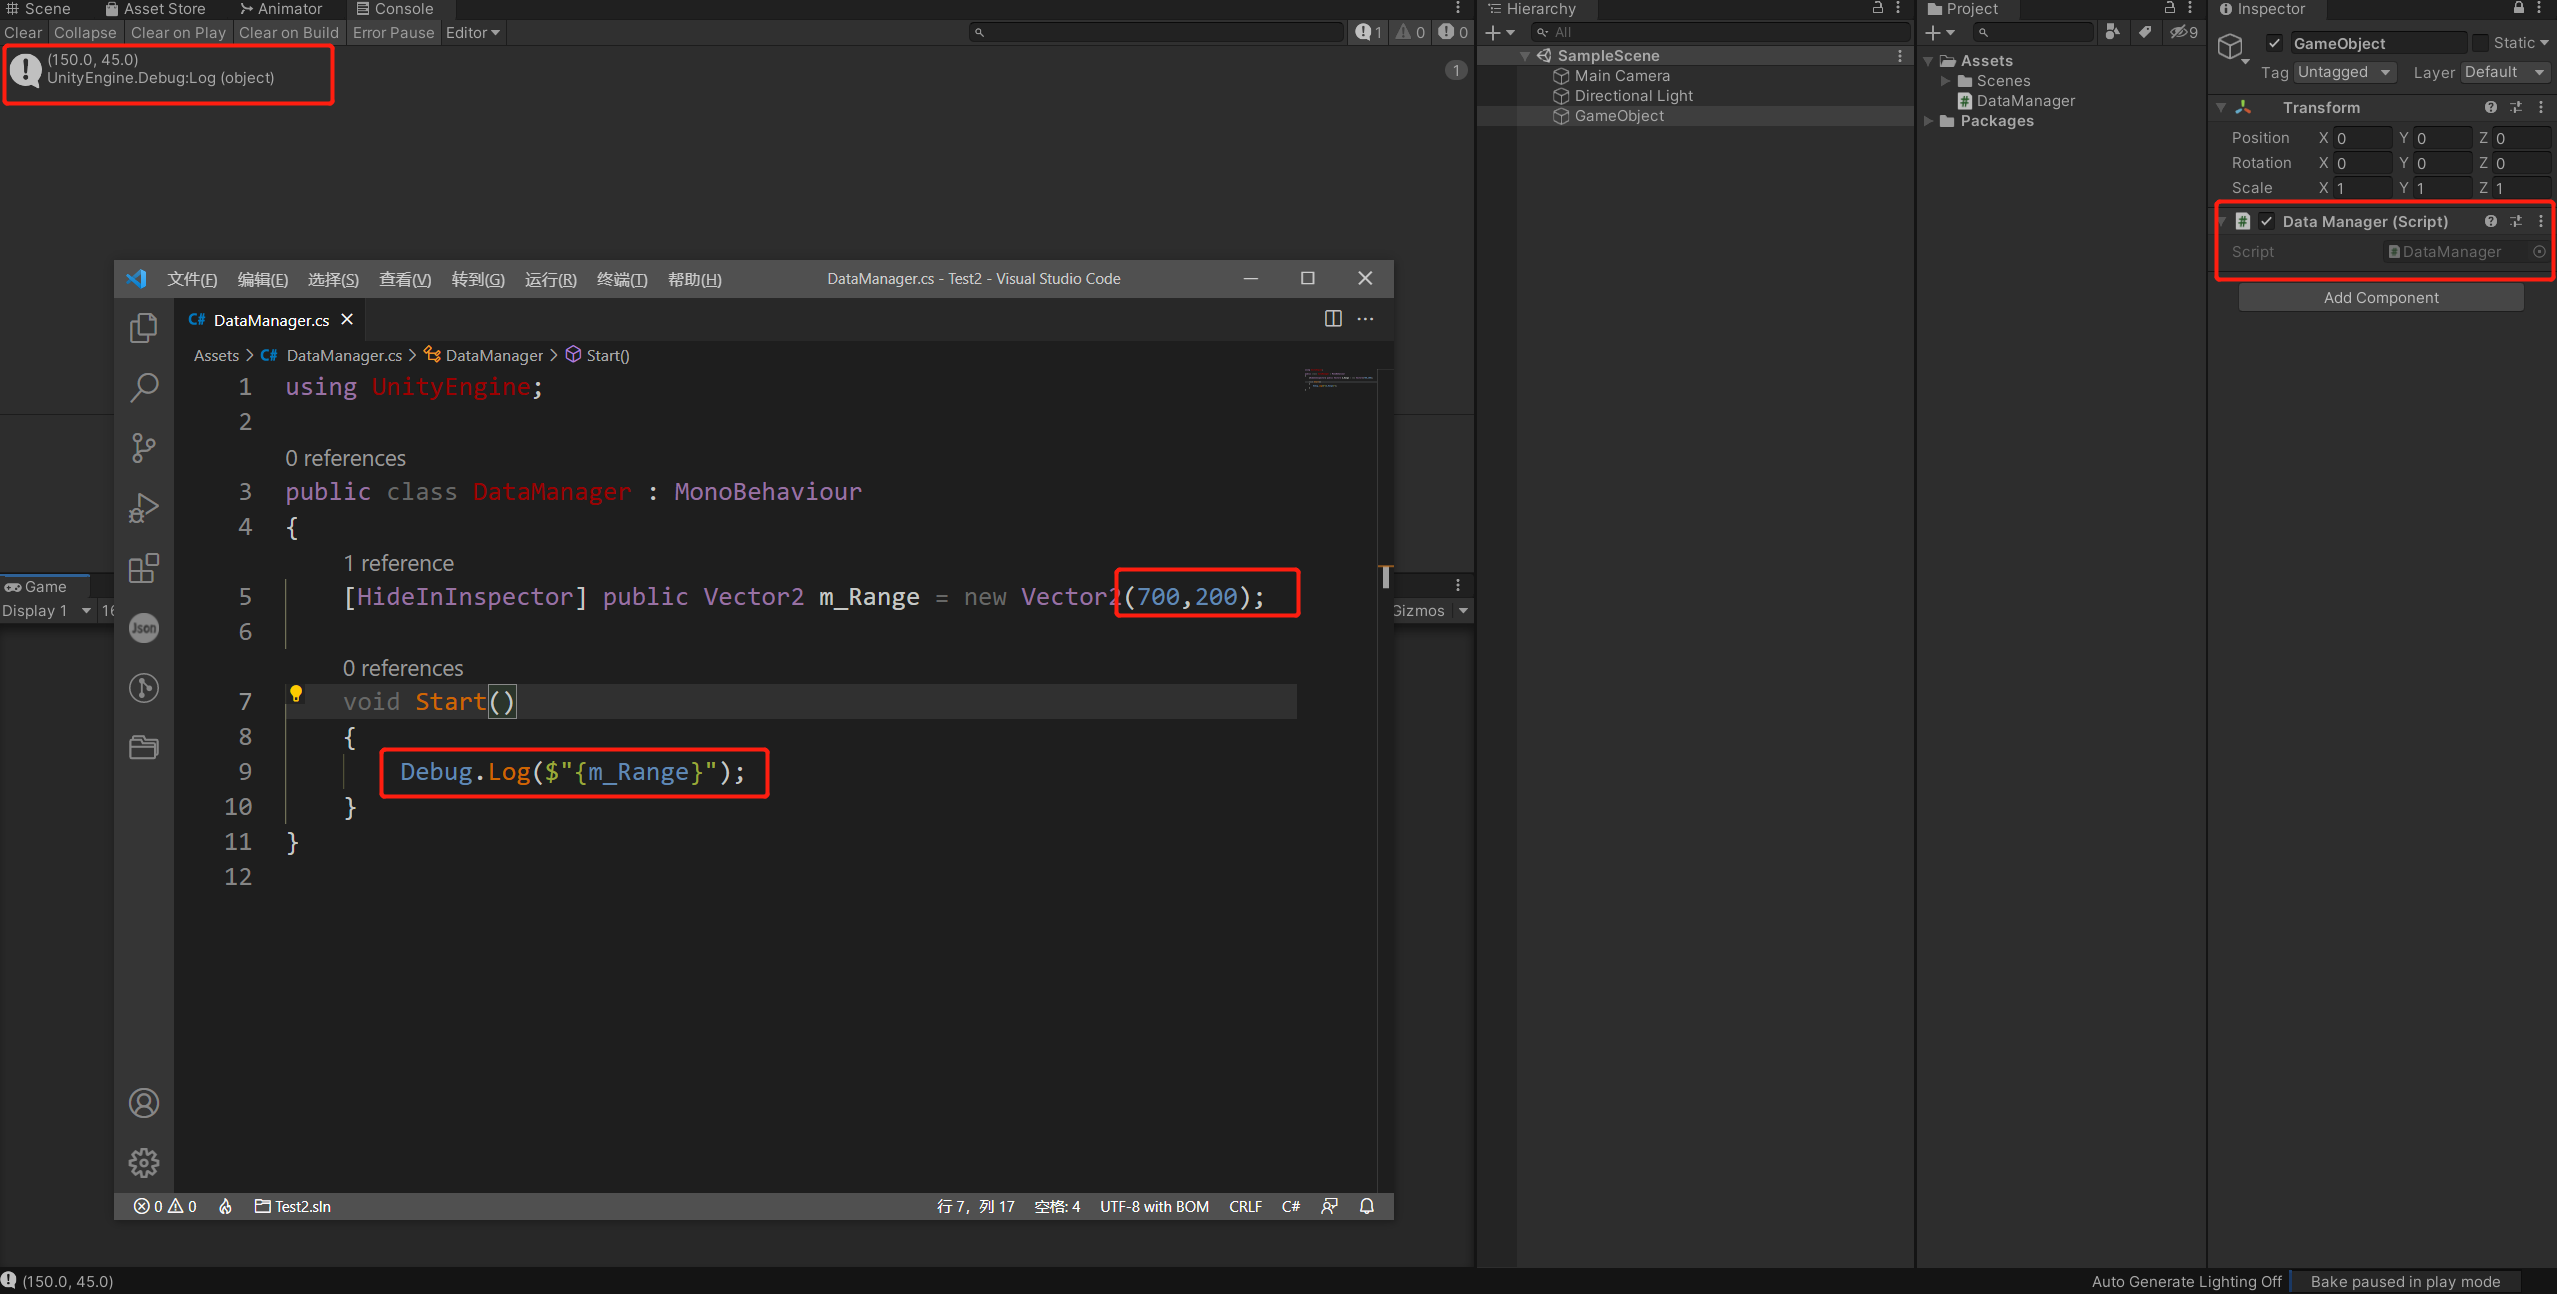
Task: Collapse the Assets folder in Project
Action: click(x=1929, y=61)
